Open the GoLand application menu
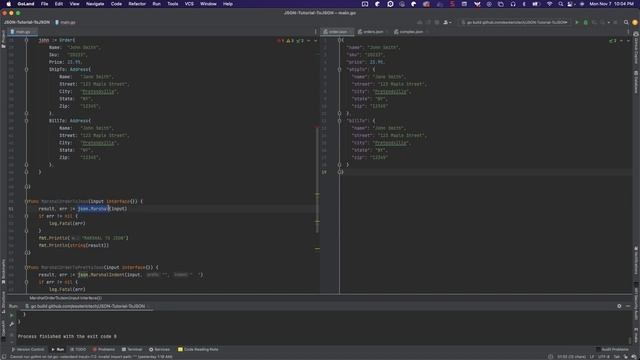This screenshot has height=360, width=640. [26, 4]
